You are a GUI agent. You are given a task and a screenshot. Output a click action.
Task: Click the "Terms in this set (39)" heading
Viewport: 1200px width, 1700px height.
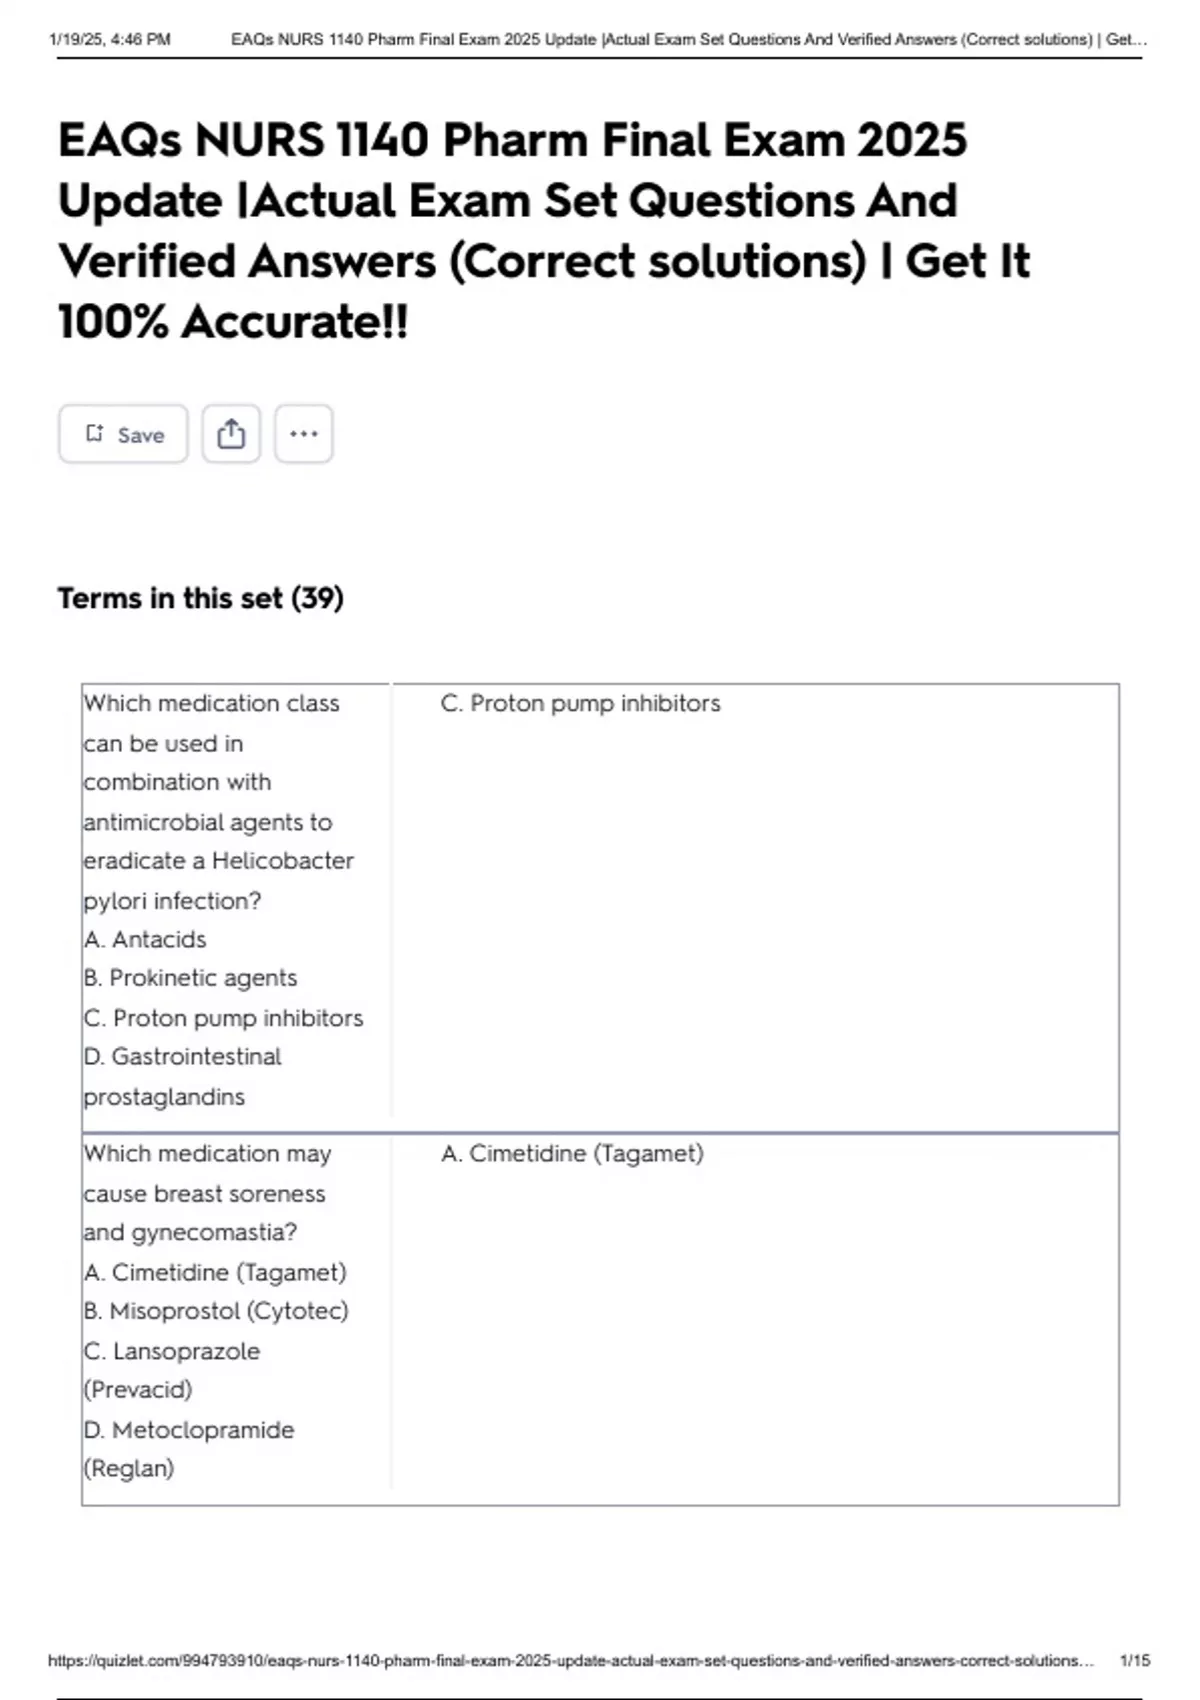tap(200, 598)
